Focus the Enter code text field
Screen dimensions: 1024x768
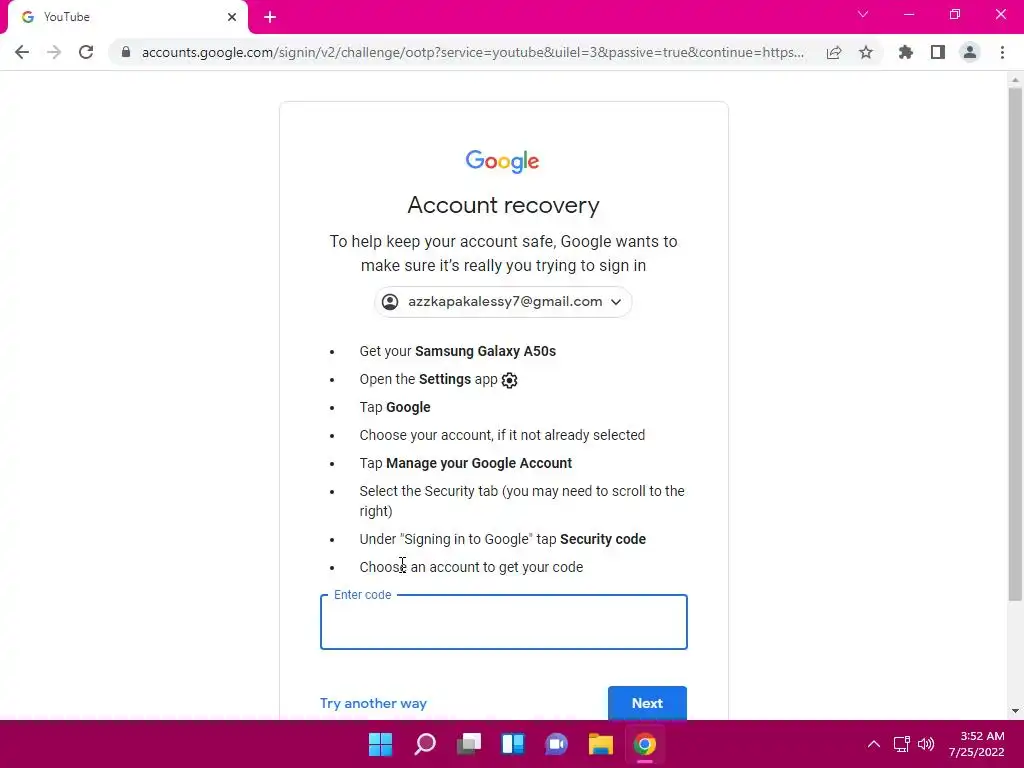tap(504, 622)
